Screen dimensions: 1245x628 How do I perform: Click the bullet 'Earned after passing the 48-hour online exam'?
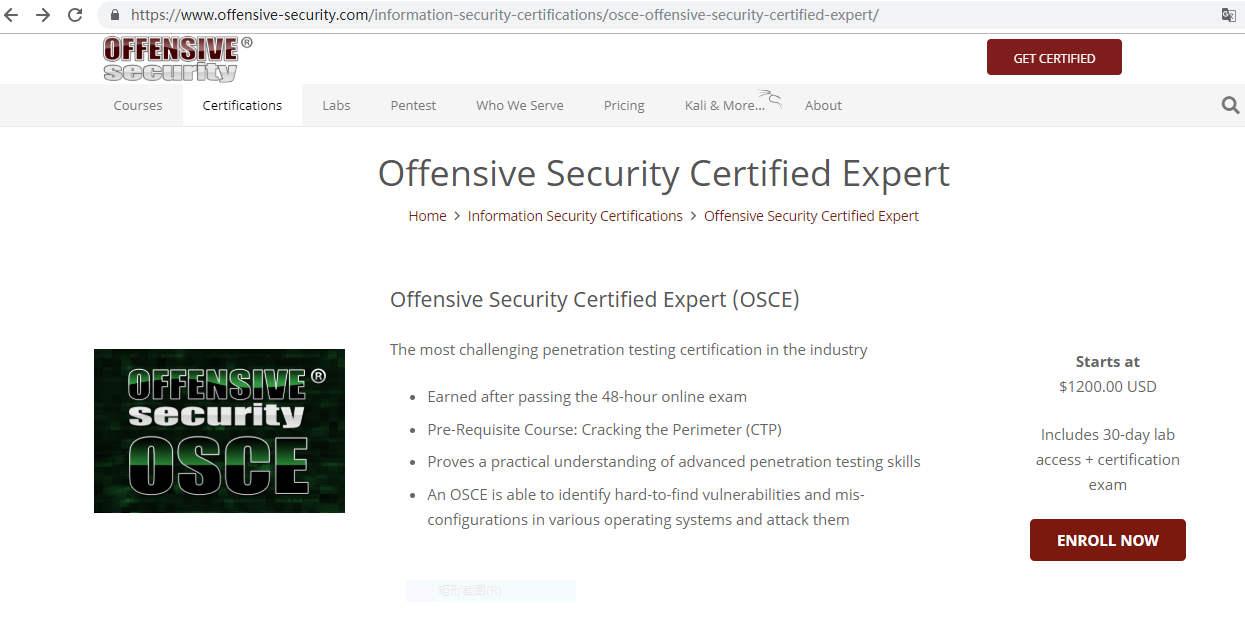point(587,397)
